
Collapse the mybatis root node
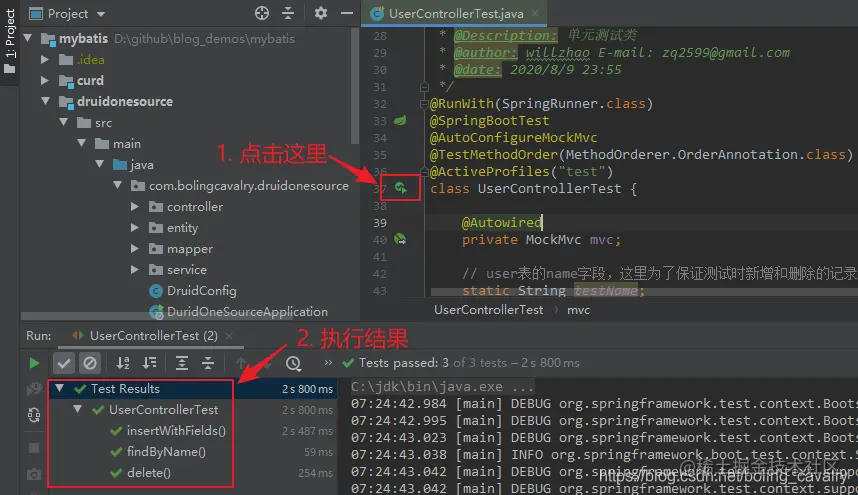pyautogui.click(x=28, y=38)
